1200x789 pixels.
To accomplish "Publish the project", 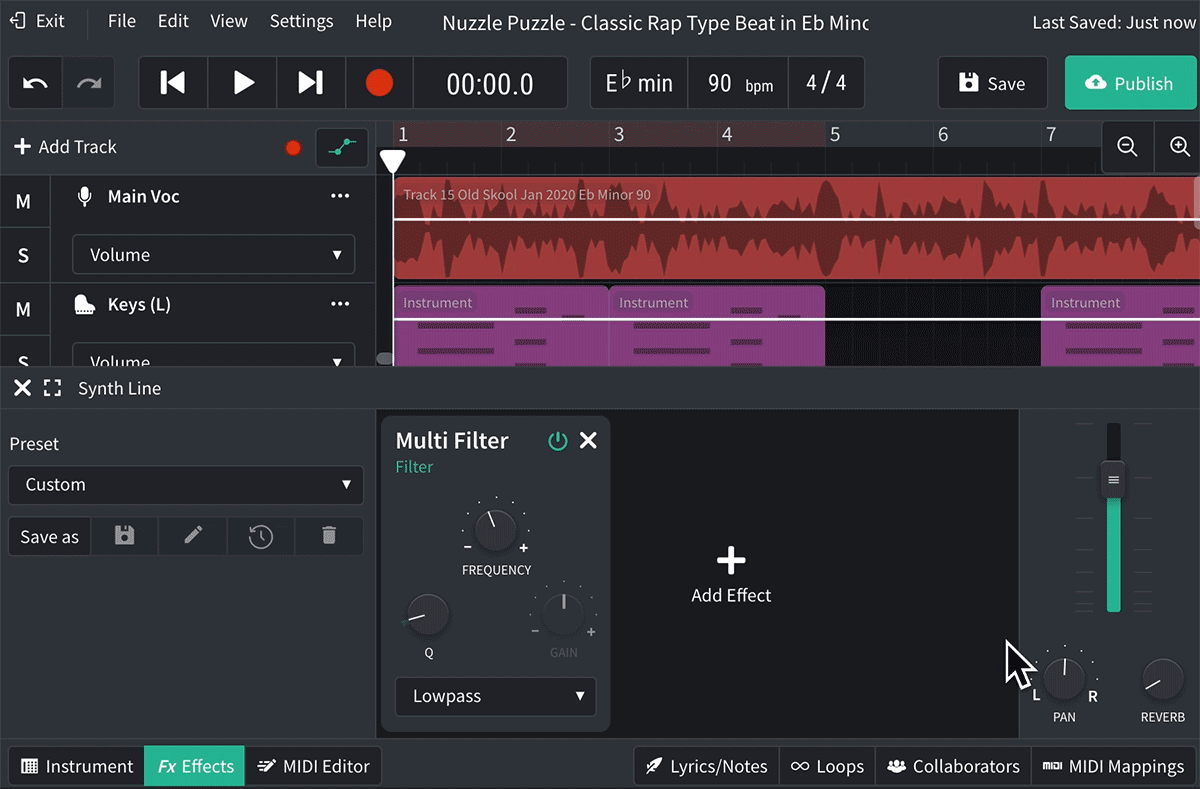I will click(x=1131, y=83).
